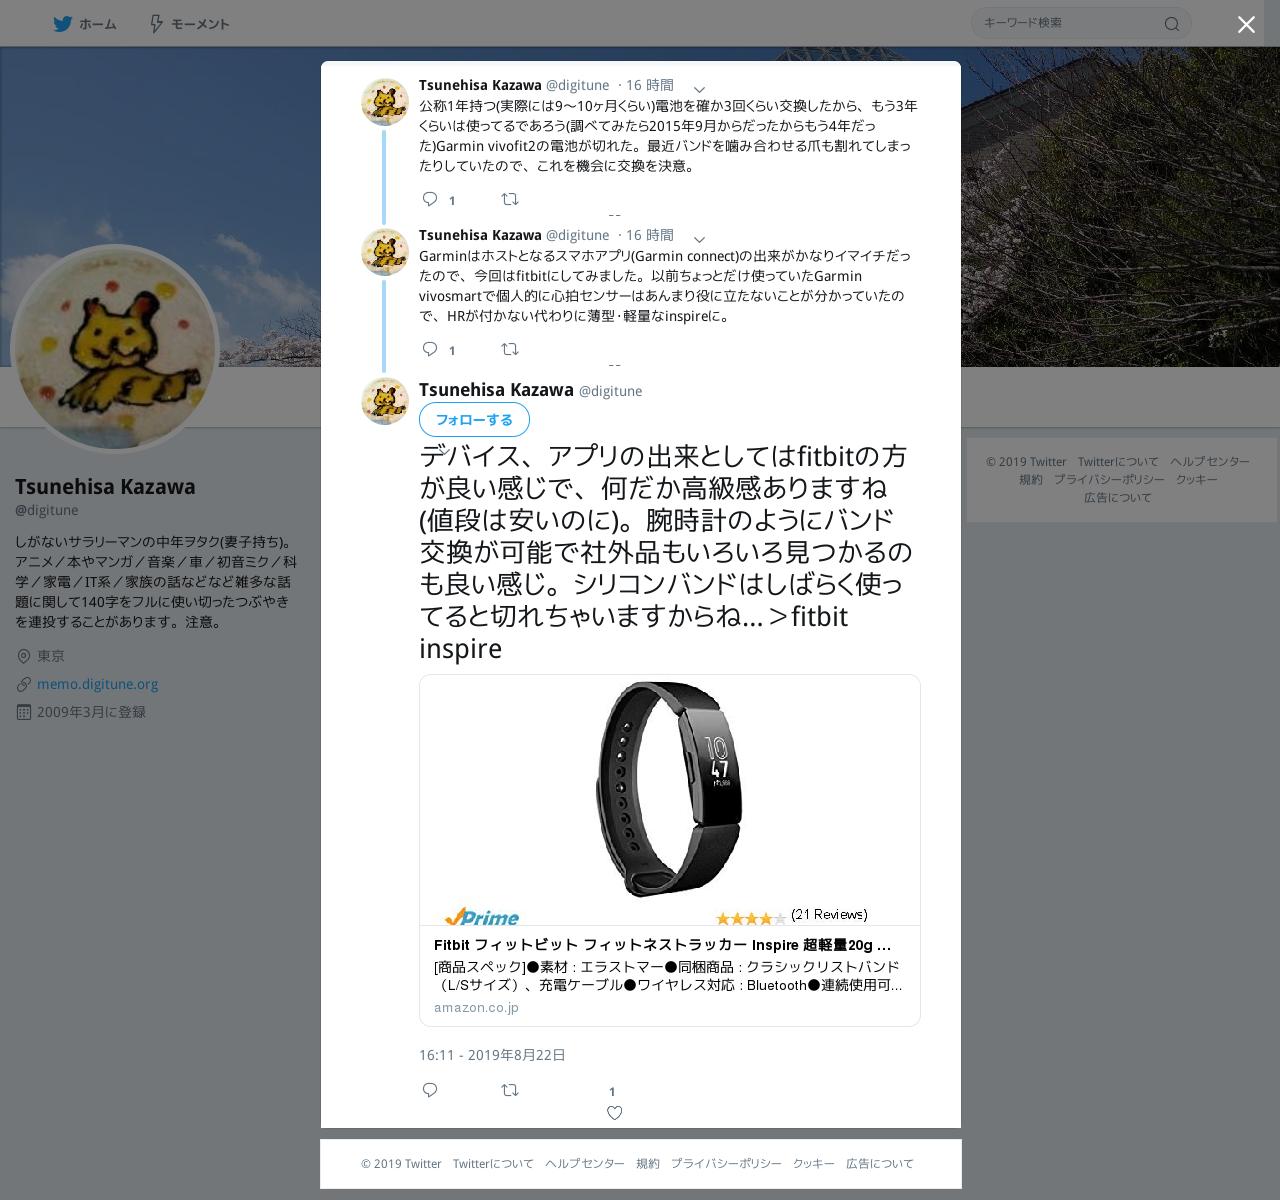The width and height of the screenshot is (1280, 1200).
Task: Reply to the main fitbit tweet
Action: click(x=430, y=1090)
